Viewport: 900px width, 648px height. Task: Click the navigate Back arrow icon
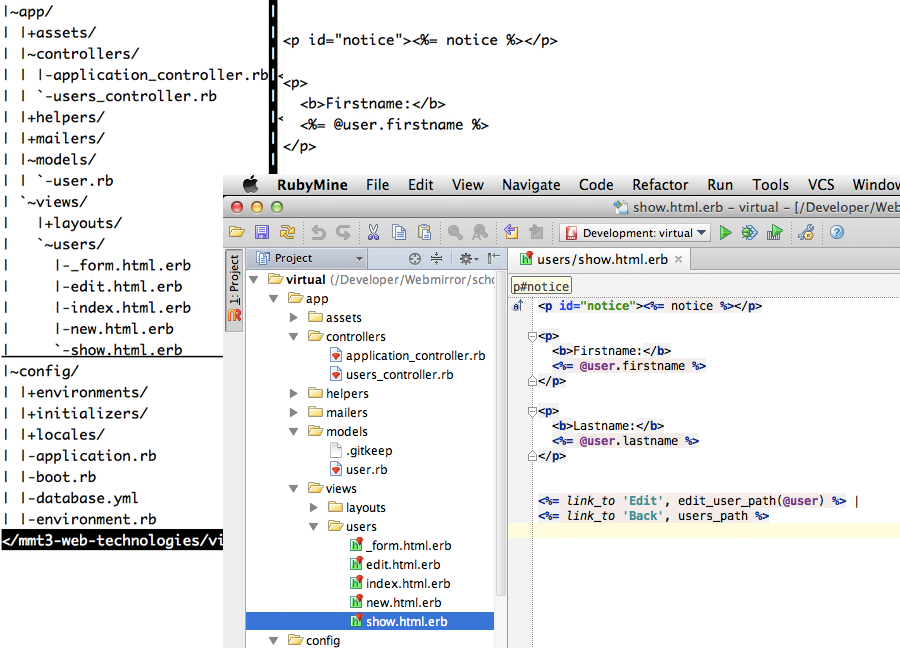click(x=511, y=232)
